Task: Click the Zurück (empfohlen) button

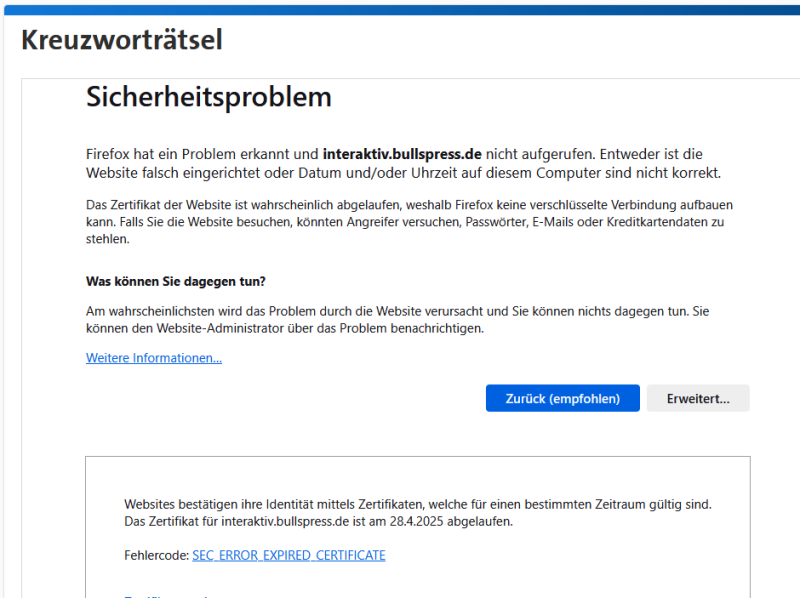Action: [x=562, y=398]
